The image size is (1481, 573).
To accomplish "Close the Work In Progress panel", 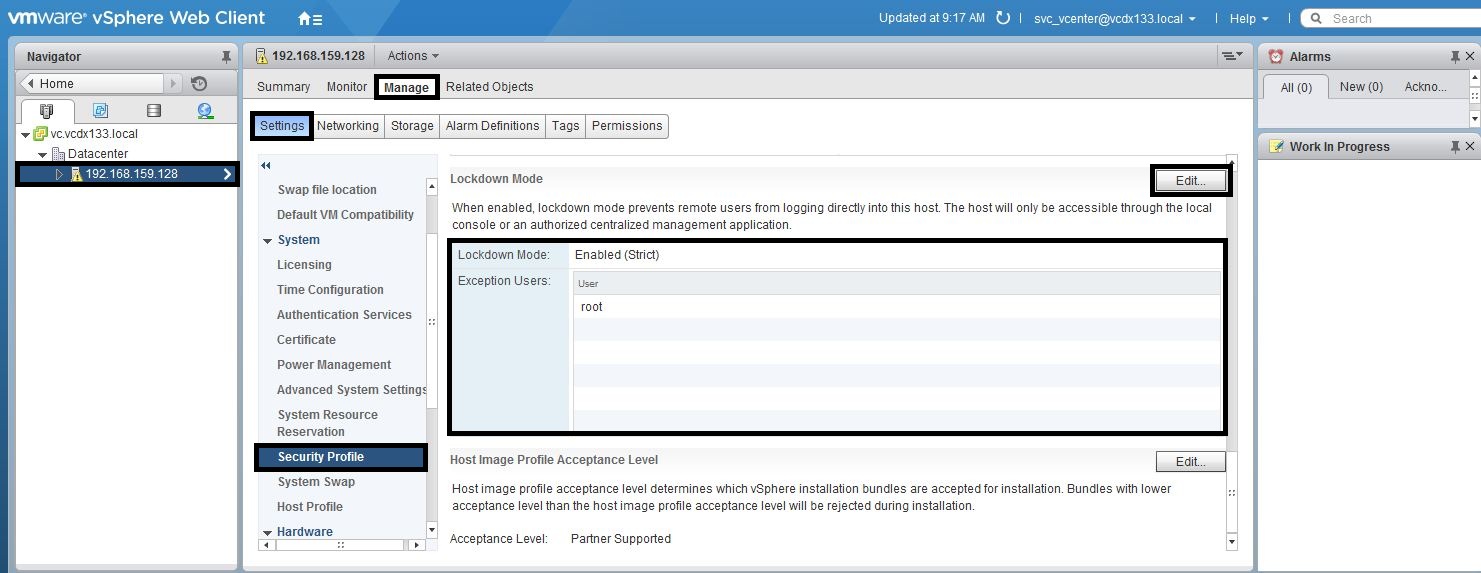I will coord(1470,147).
